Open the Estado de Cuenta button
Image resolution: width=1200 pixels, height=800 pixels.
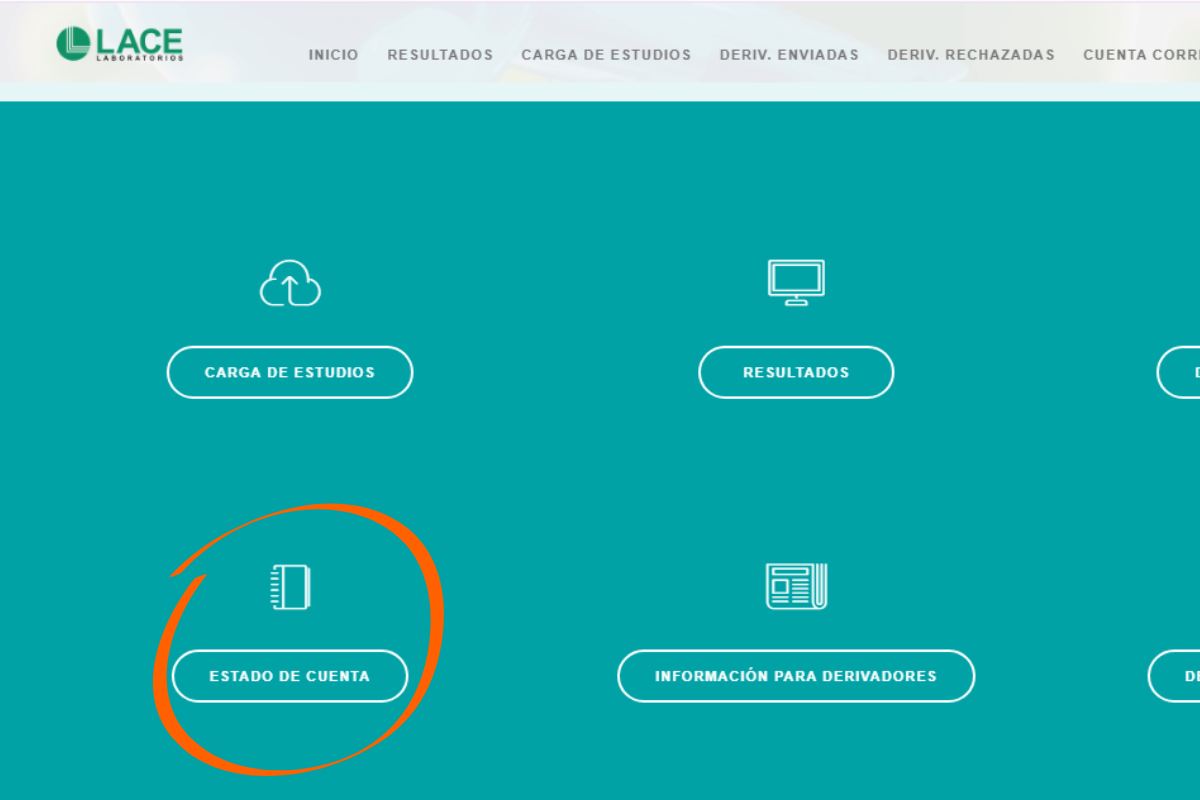pos(290,676)
